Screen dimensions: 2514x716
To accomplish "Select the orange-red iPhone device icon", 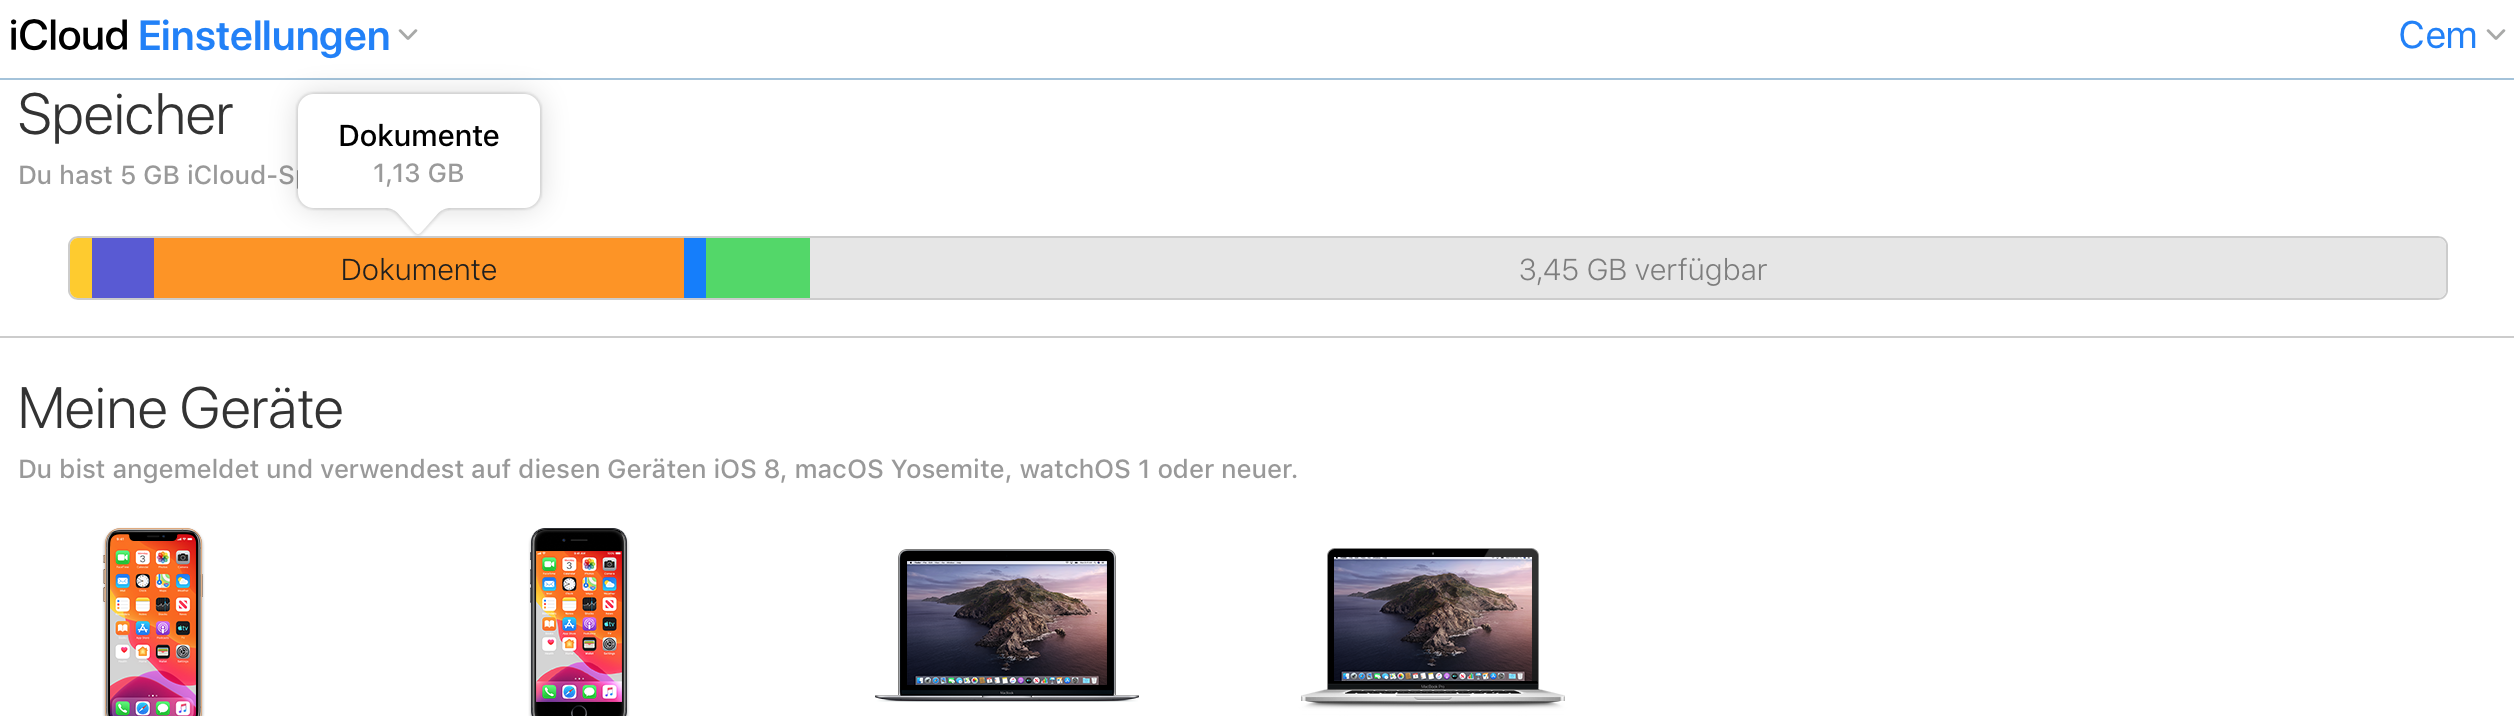I will [153, 622].
